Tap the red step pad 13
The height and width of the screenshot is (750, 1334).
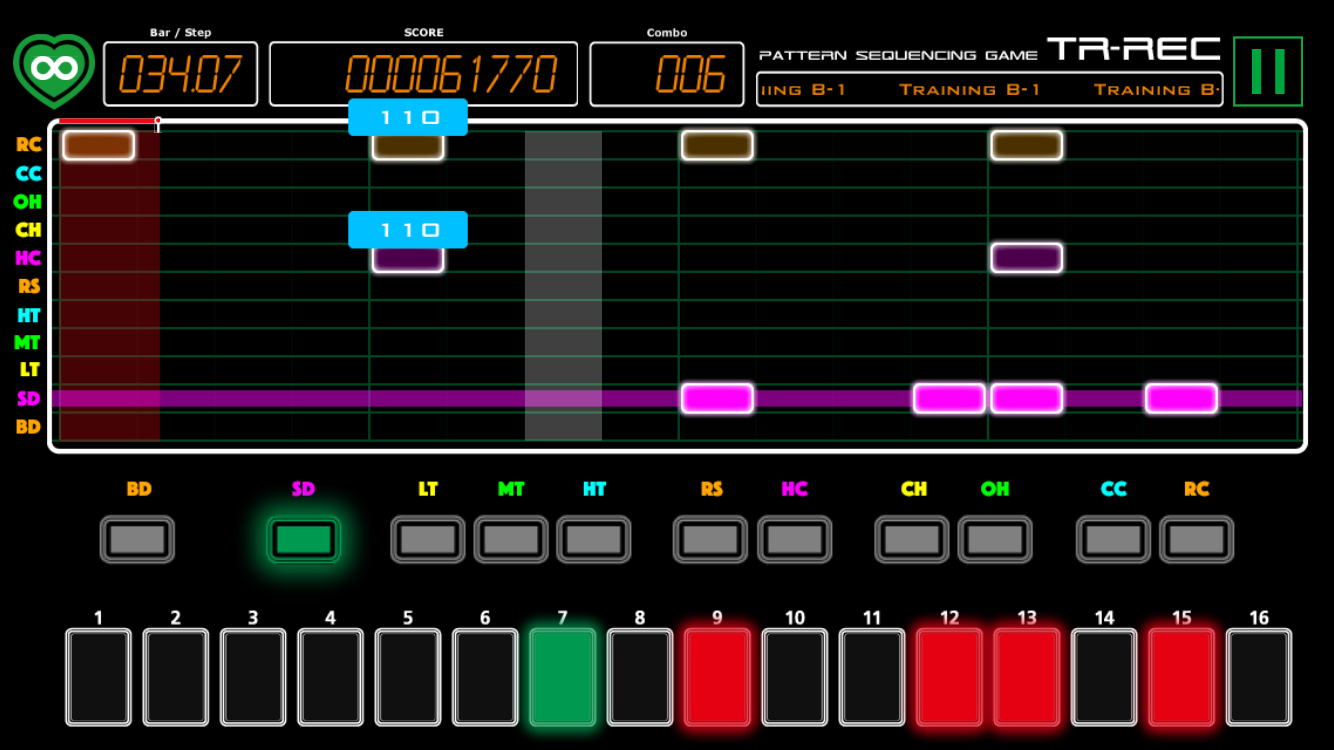coord(1027,677)
